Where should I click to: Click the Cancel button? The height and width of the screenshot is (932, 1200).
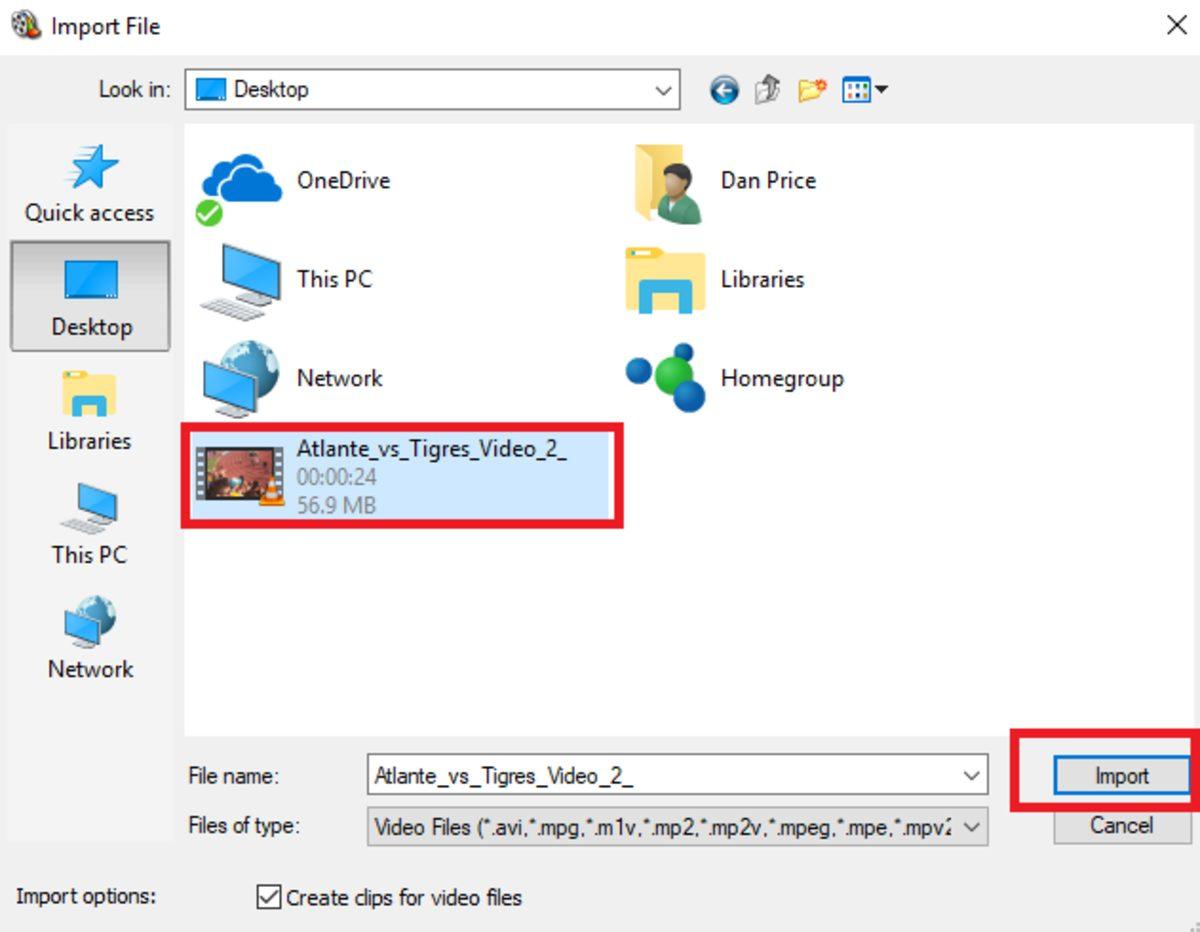[1121, 825]
